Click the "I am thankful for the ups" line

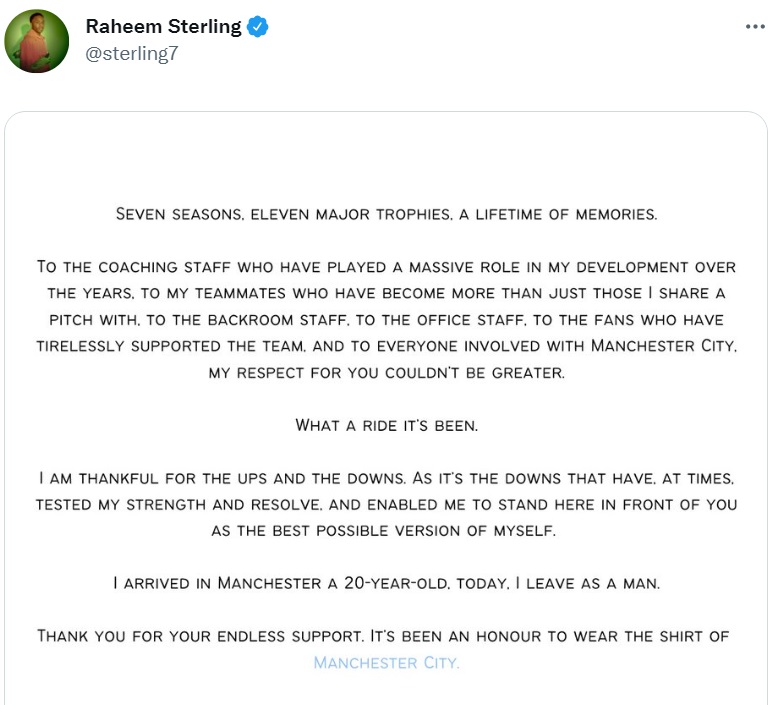[x=386, y=478]
